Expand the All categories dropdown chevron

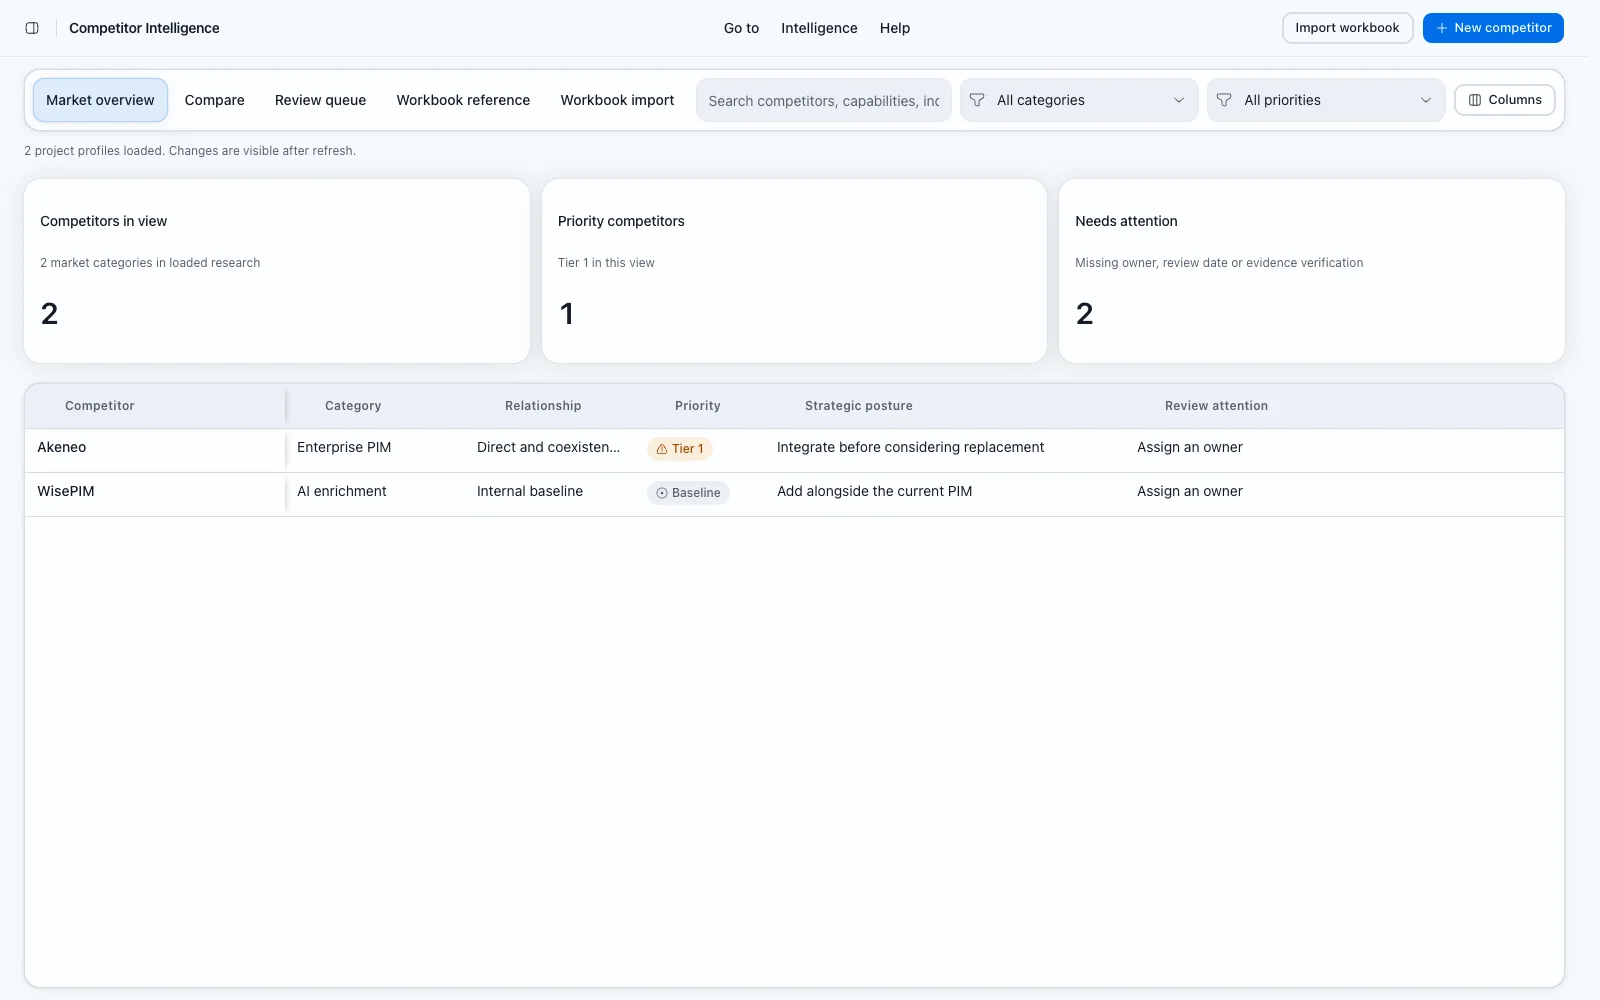tap(1179, 100)
